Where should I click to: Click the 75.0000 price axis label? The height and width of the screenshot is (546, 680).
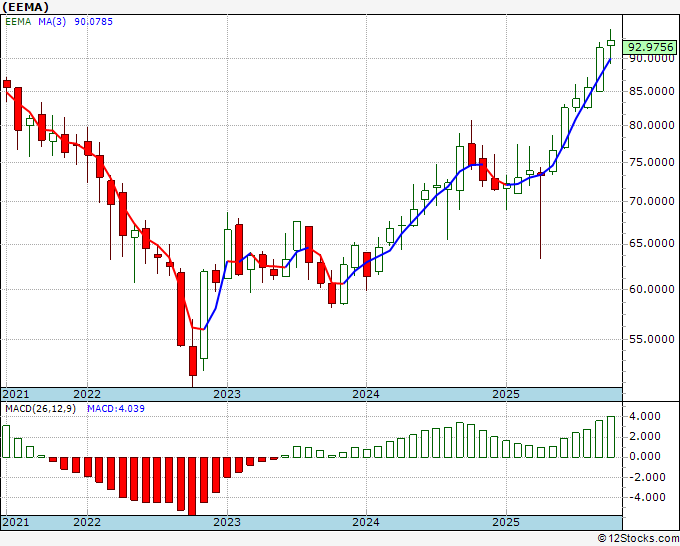(x=651, y=163)
